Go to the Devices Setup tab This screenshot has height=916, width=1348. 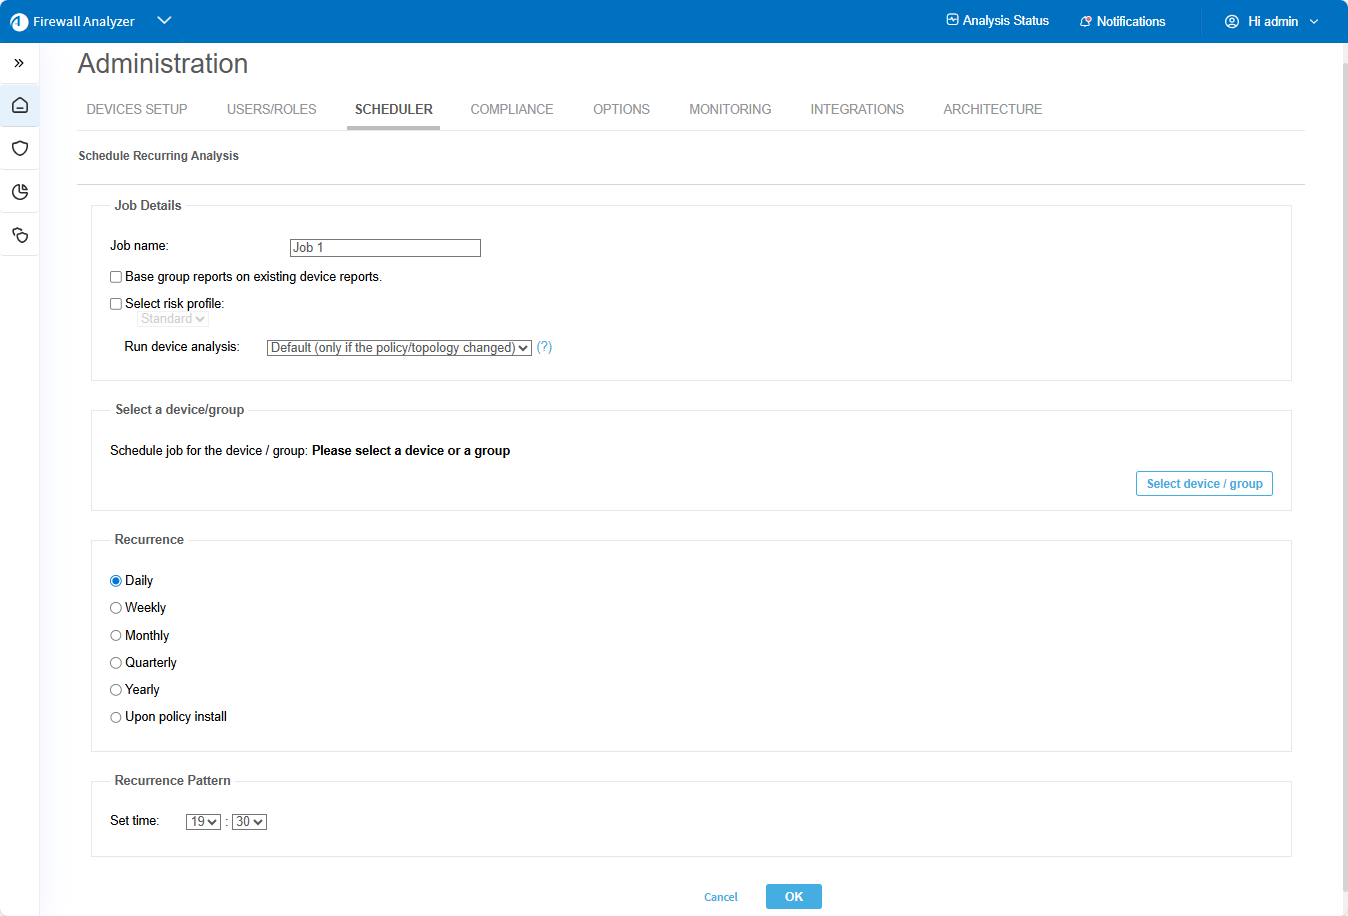137,109
